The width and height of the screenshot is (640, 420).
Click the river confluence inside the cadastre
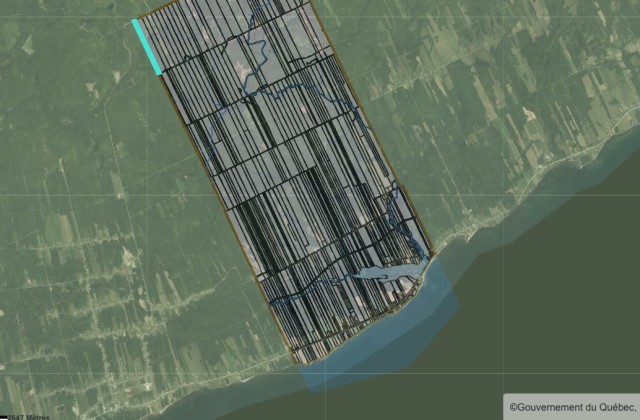(x=246, y=97)
